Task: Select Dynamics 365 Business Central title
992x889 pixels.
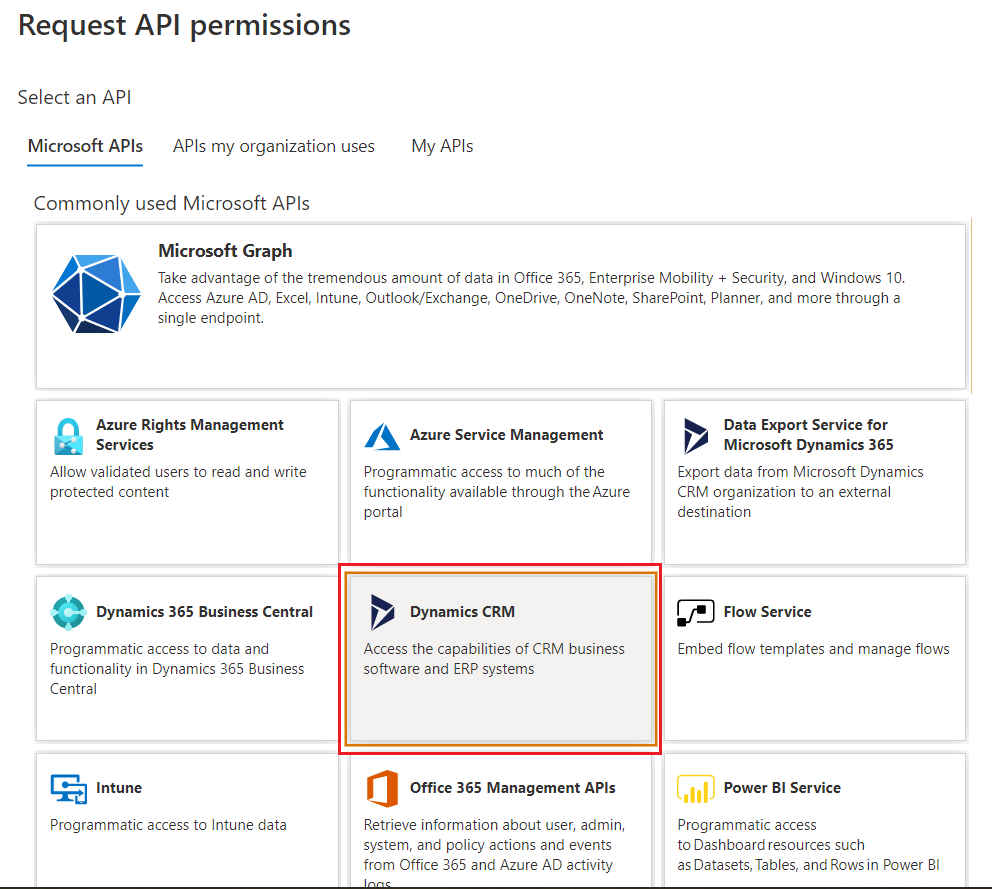Action: tap(204, 612)
